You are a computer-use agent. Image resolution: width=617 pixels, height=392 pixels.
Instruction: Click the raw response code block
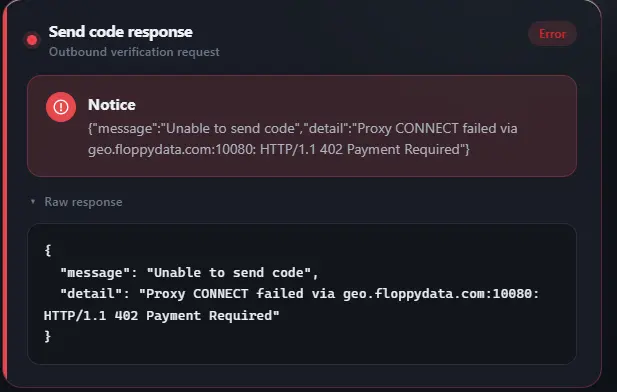tap(302, 294)
